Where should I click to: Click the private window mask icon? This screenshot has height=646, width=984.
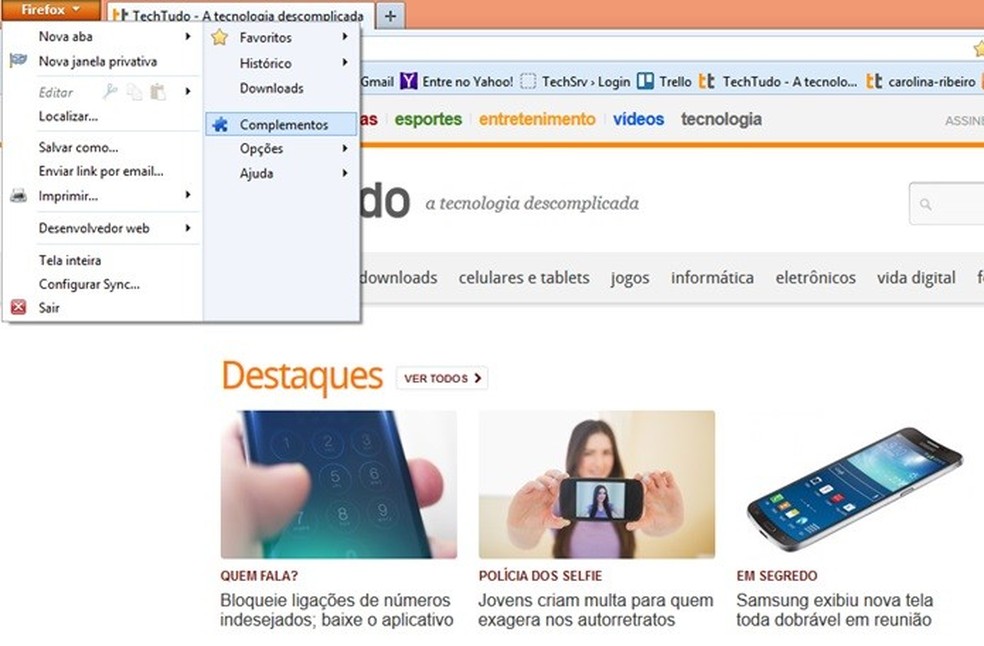click(18, 61)
